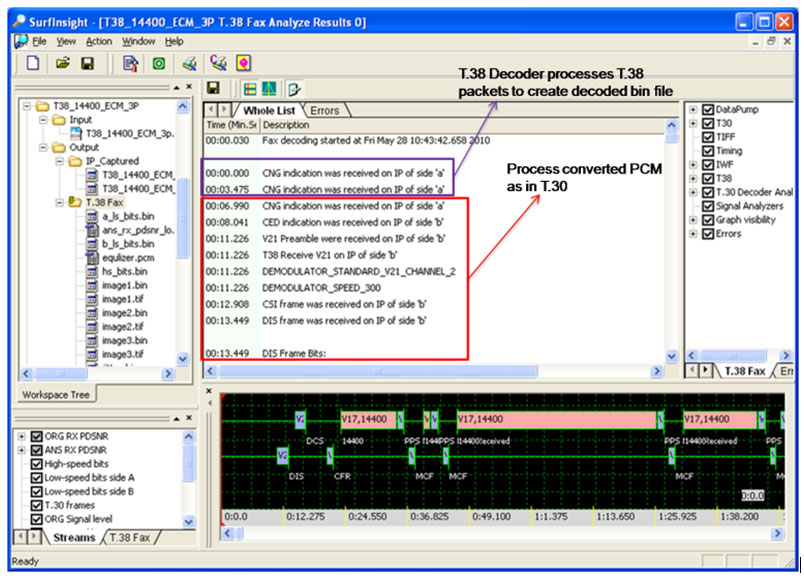
Task: Open the Action menu
Action: [x=99, y=41]
